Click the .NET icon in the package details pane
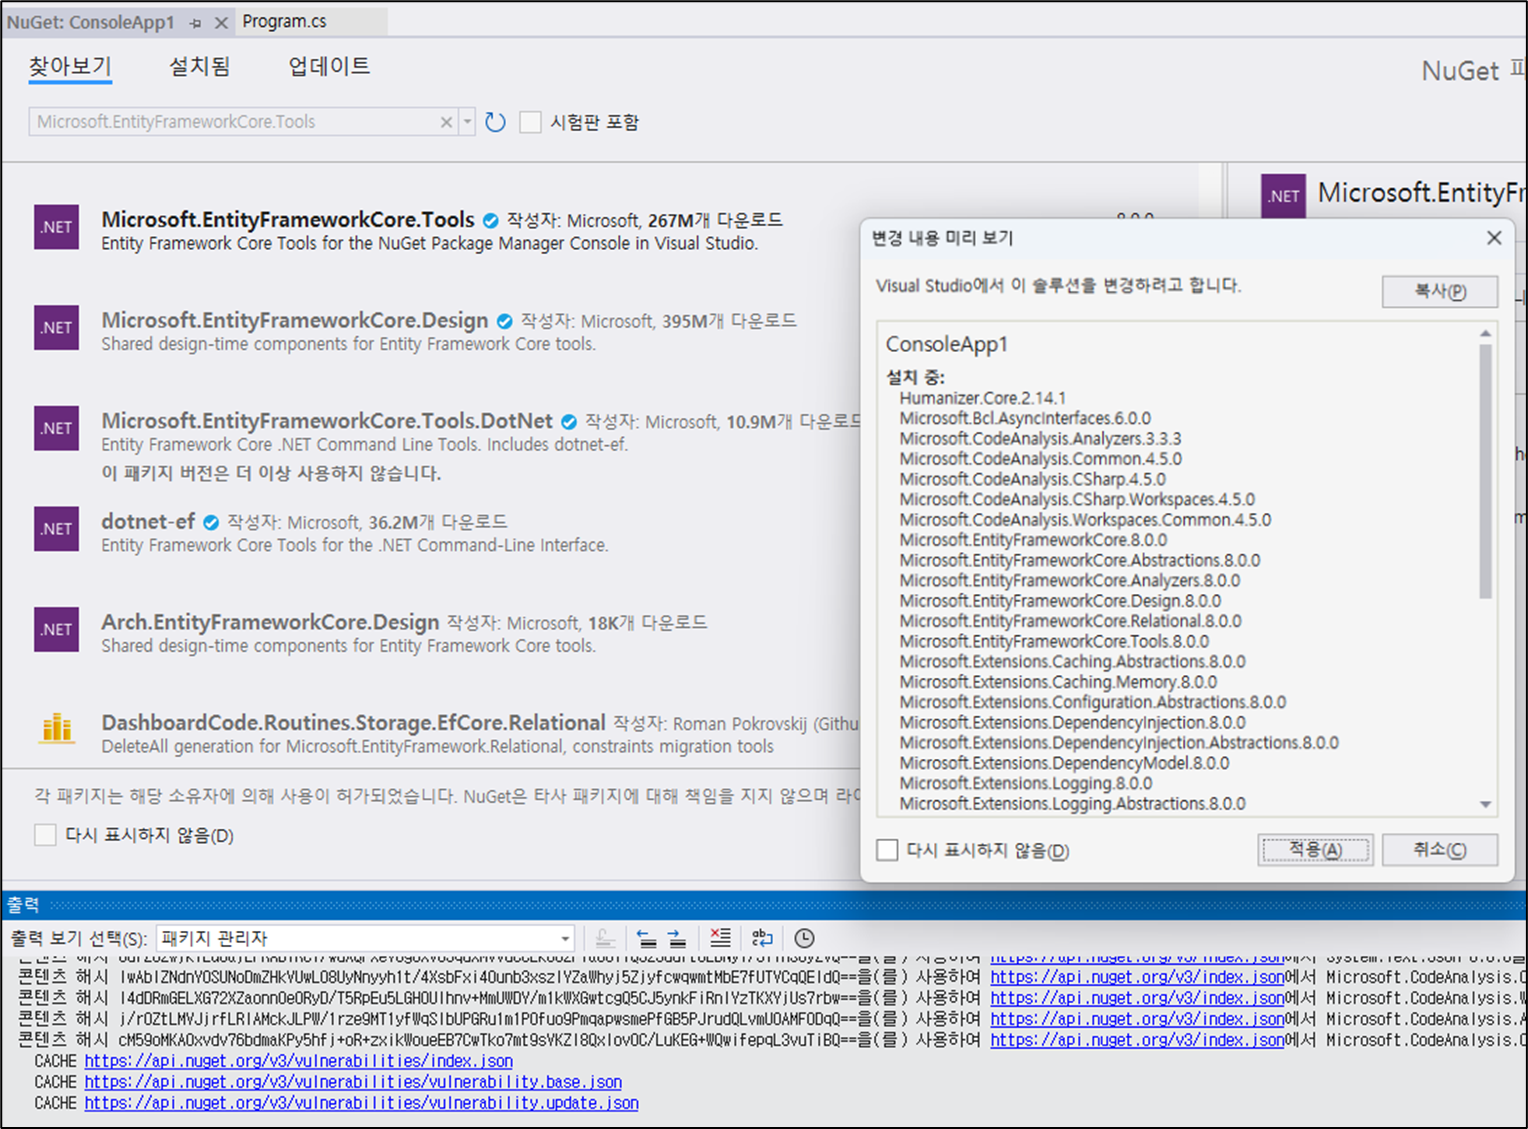Image resolution: width=1528 pixels, height=1129 pixels. [x=1284, y=196]
